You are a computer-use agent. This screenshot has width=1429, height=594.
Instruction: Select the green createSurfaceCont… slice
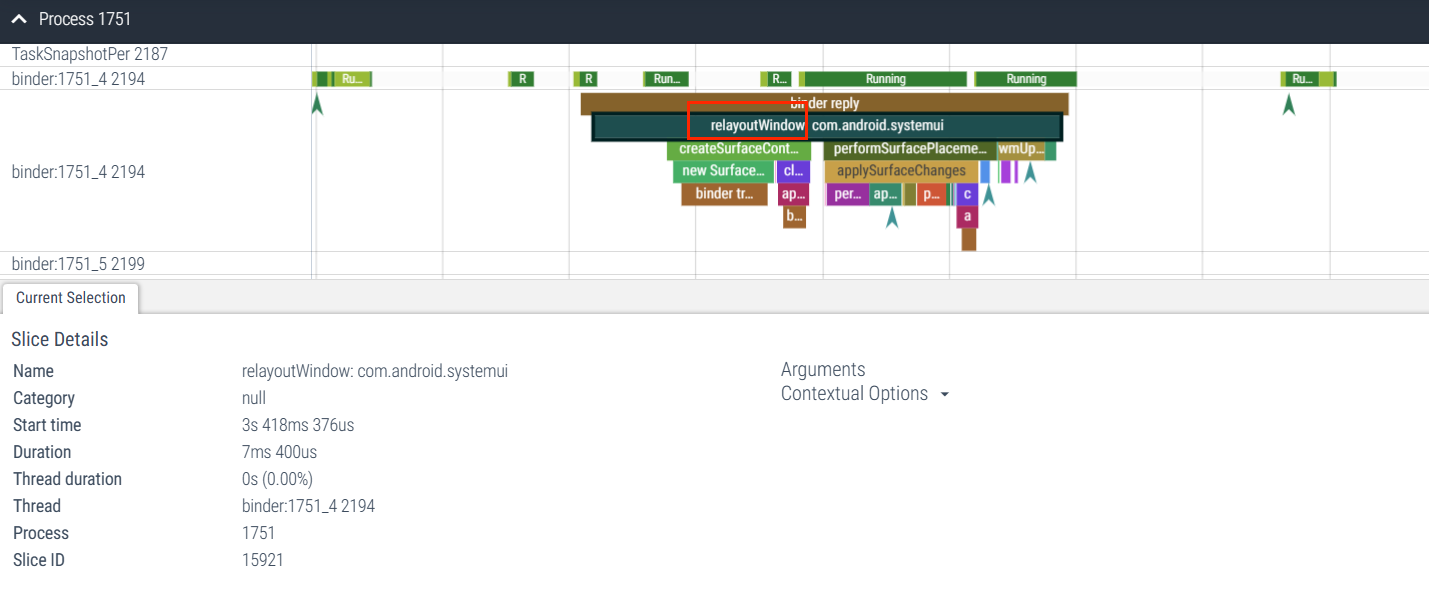tap(739, 149)
